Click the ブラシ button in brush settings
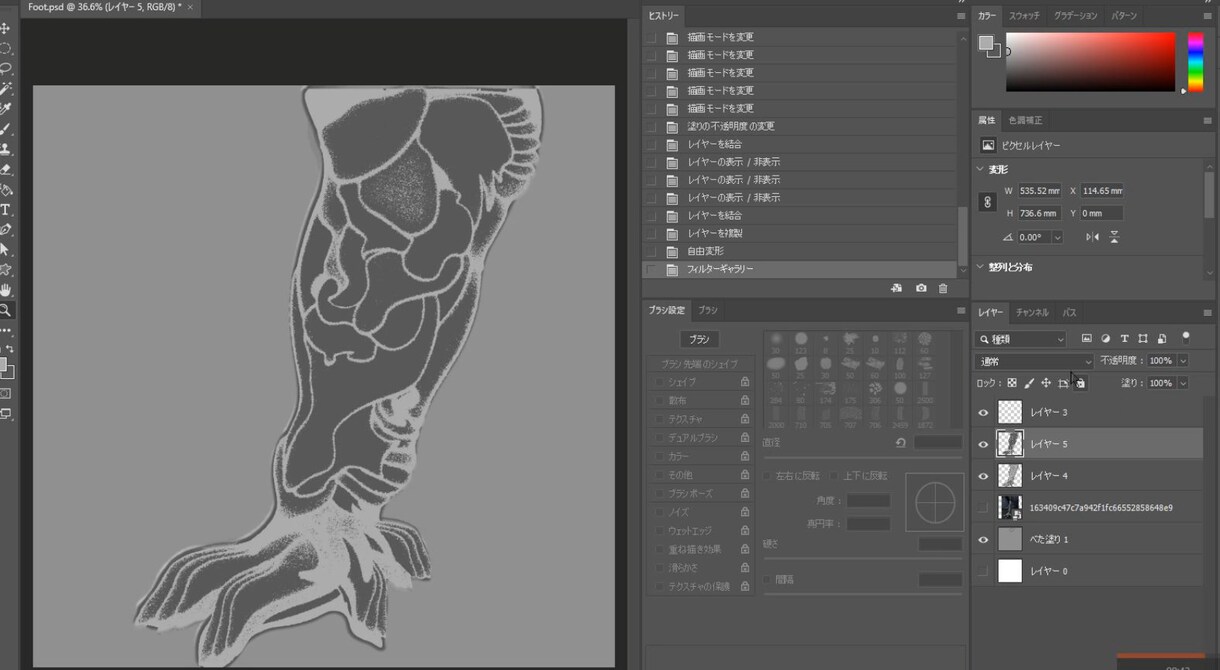 [x=699, y=339]
